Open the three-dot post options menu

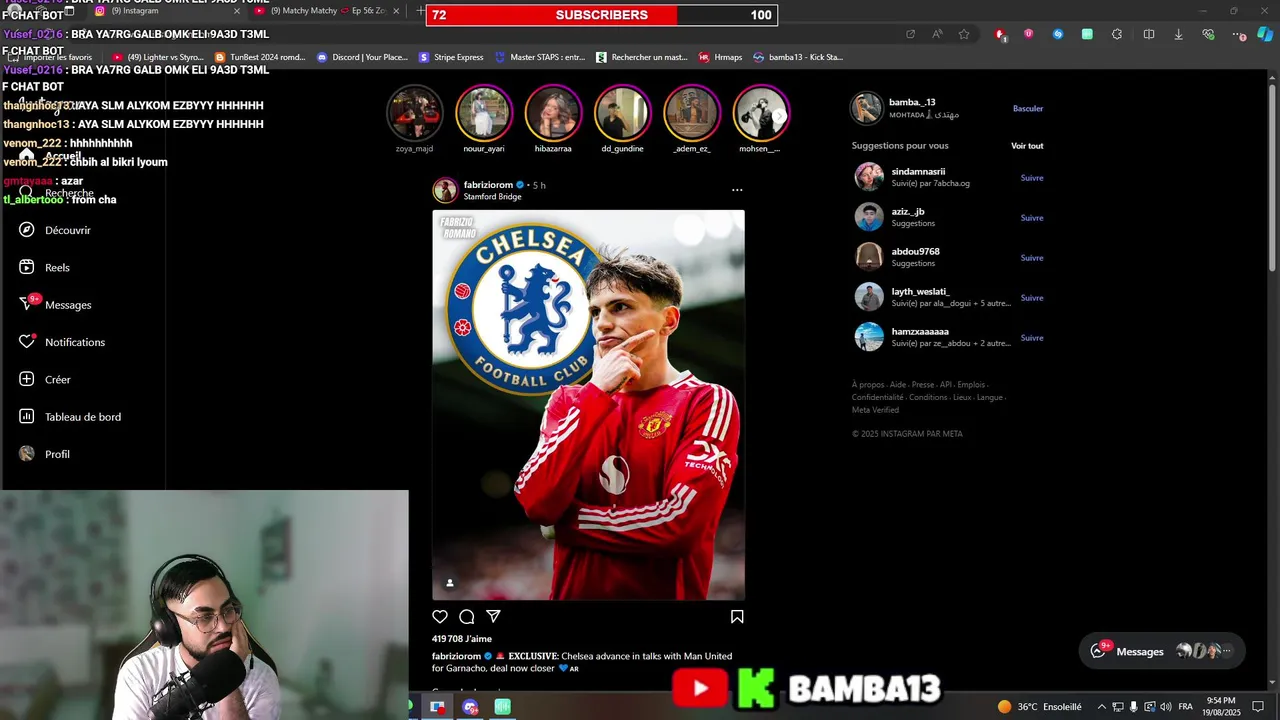point(737,190)
